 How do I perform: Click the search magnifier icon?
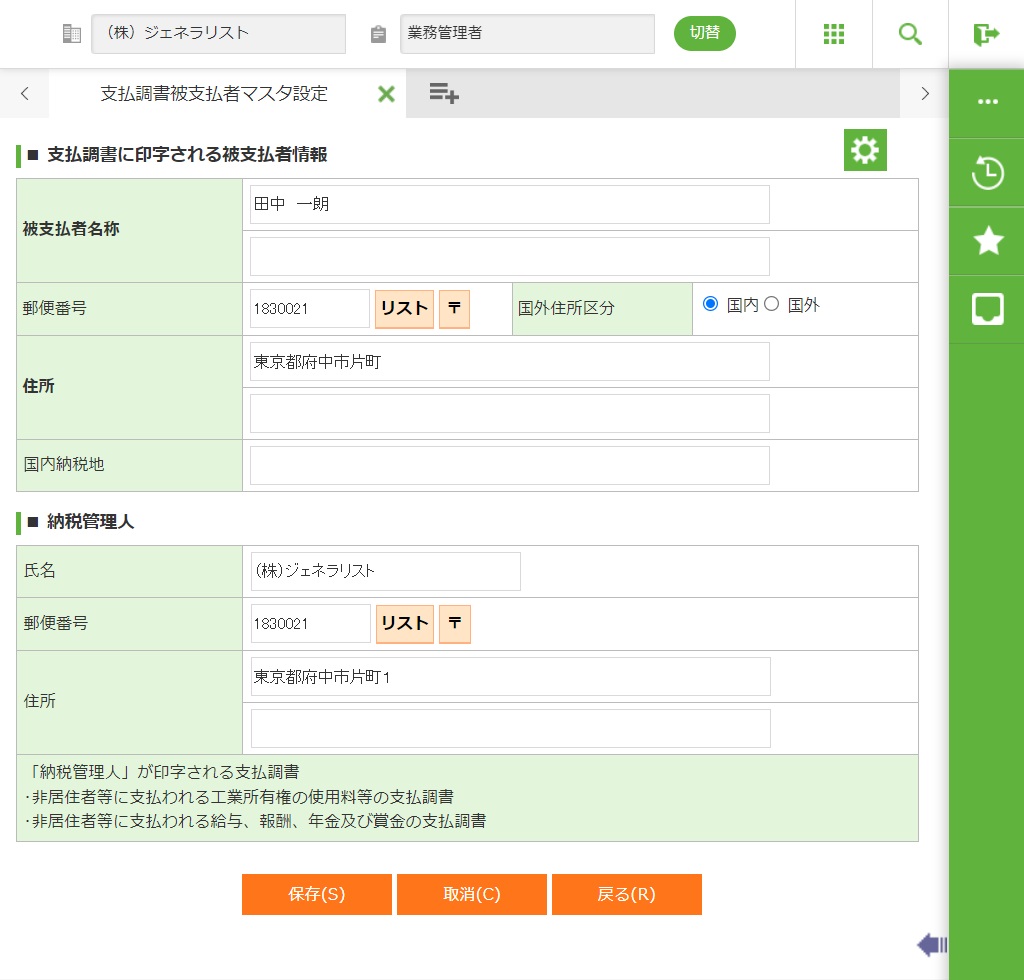[910, 34]
